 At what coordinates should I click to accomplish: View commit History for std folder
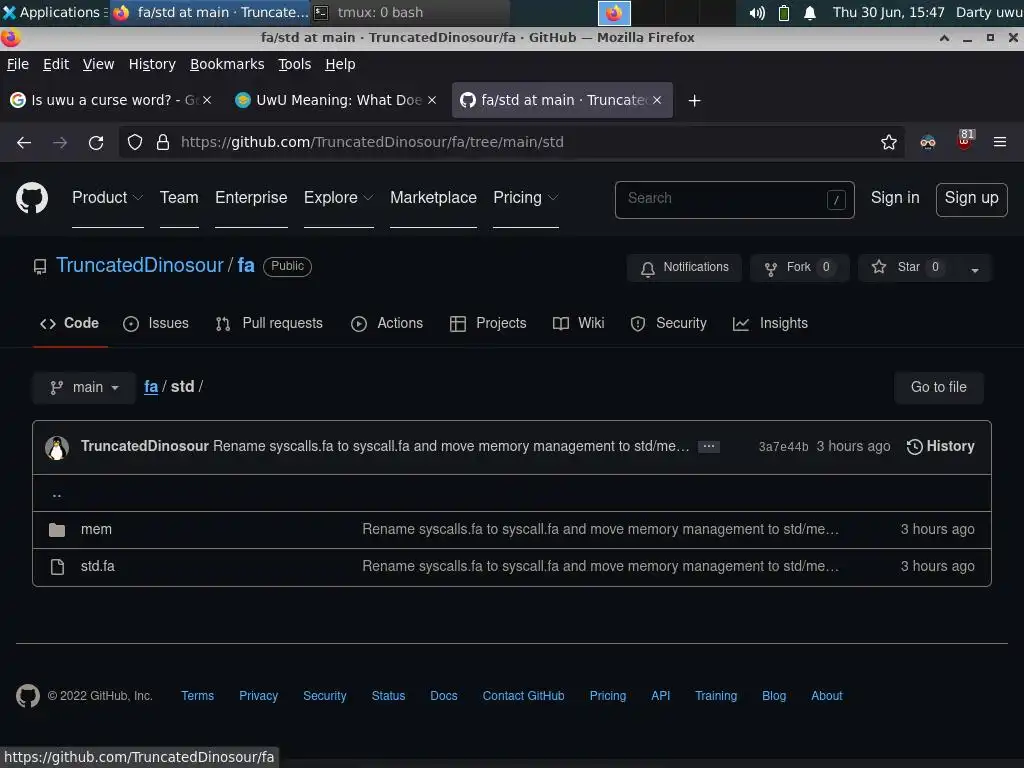tap(940, 447)
